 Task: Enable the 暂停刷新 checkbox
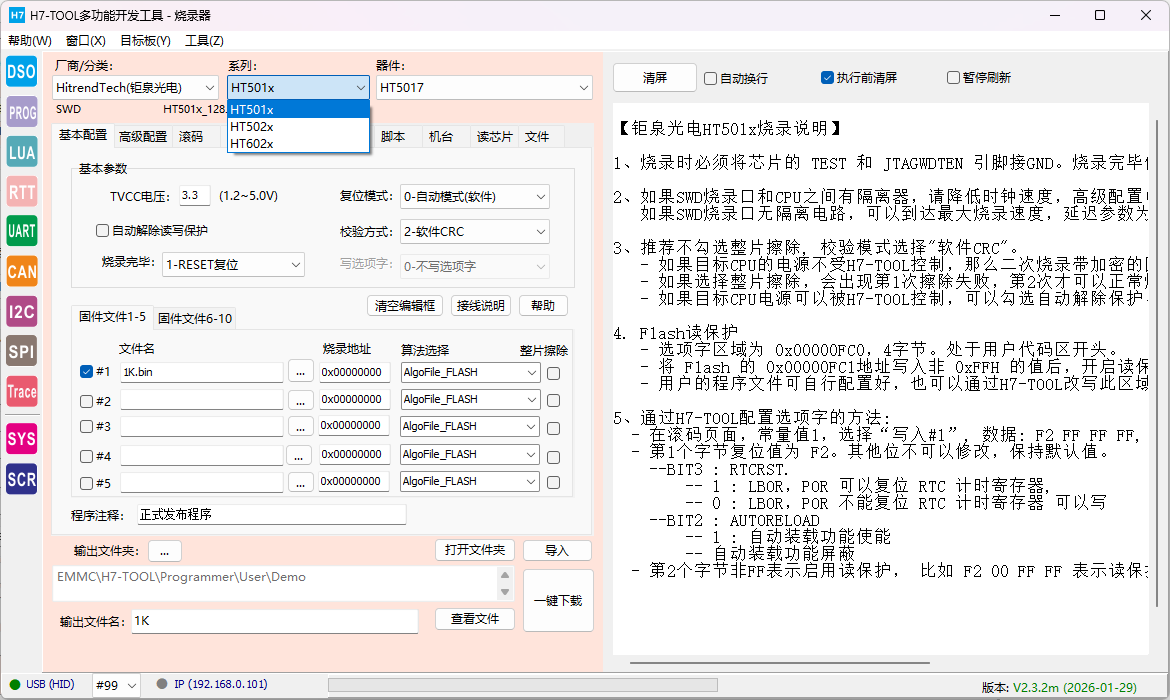(x=953, y=78)
